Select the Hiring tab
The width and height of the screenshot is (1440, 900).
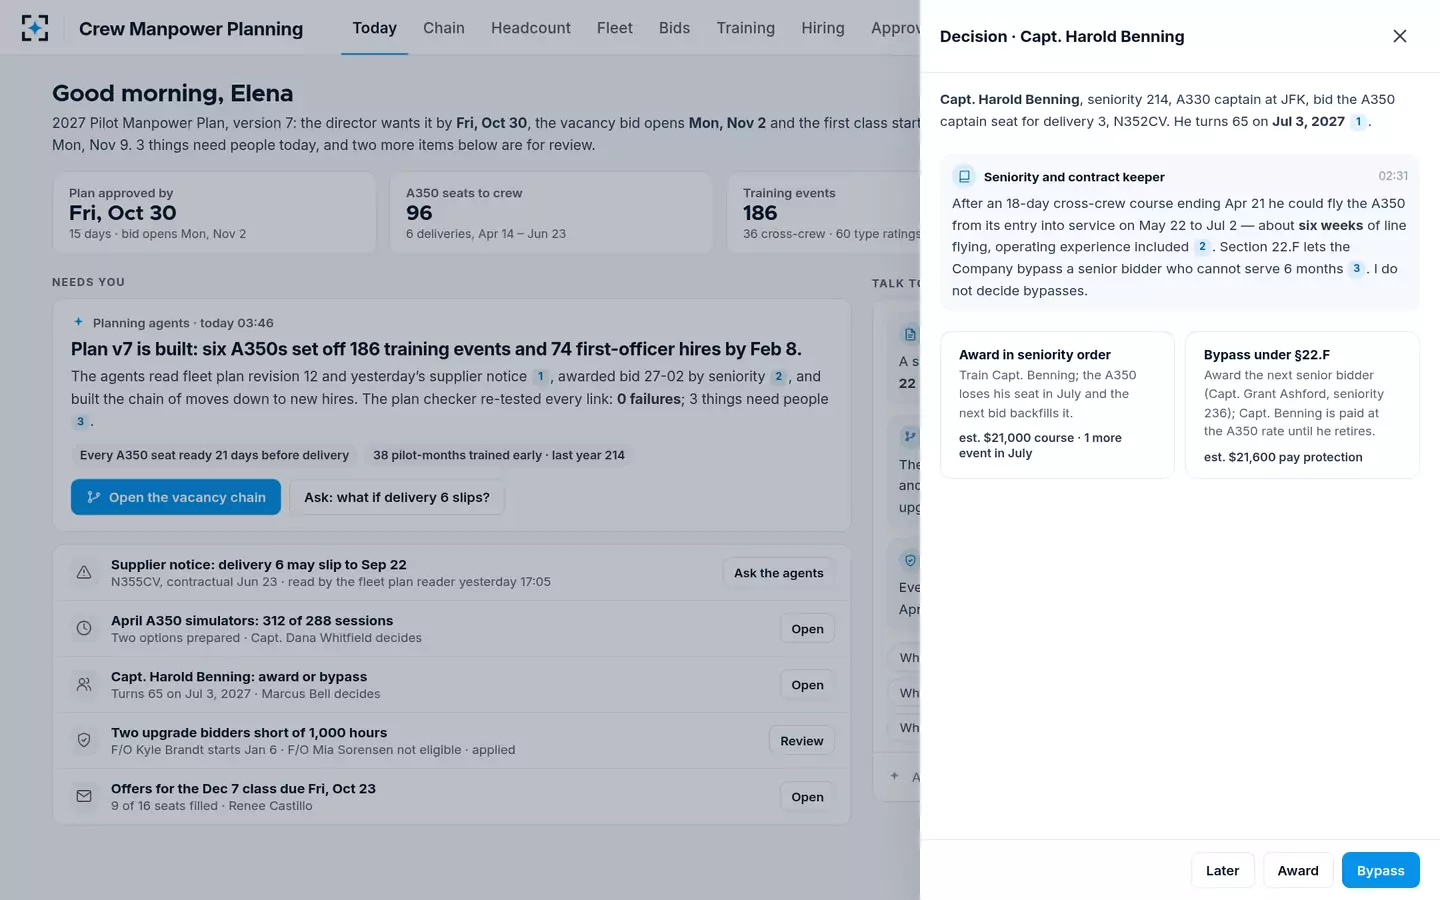[823, 28]
